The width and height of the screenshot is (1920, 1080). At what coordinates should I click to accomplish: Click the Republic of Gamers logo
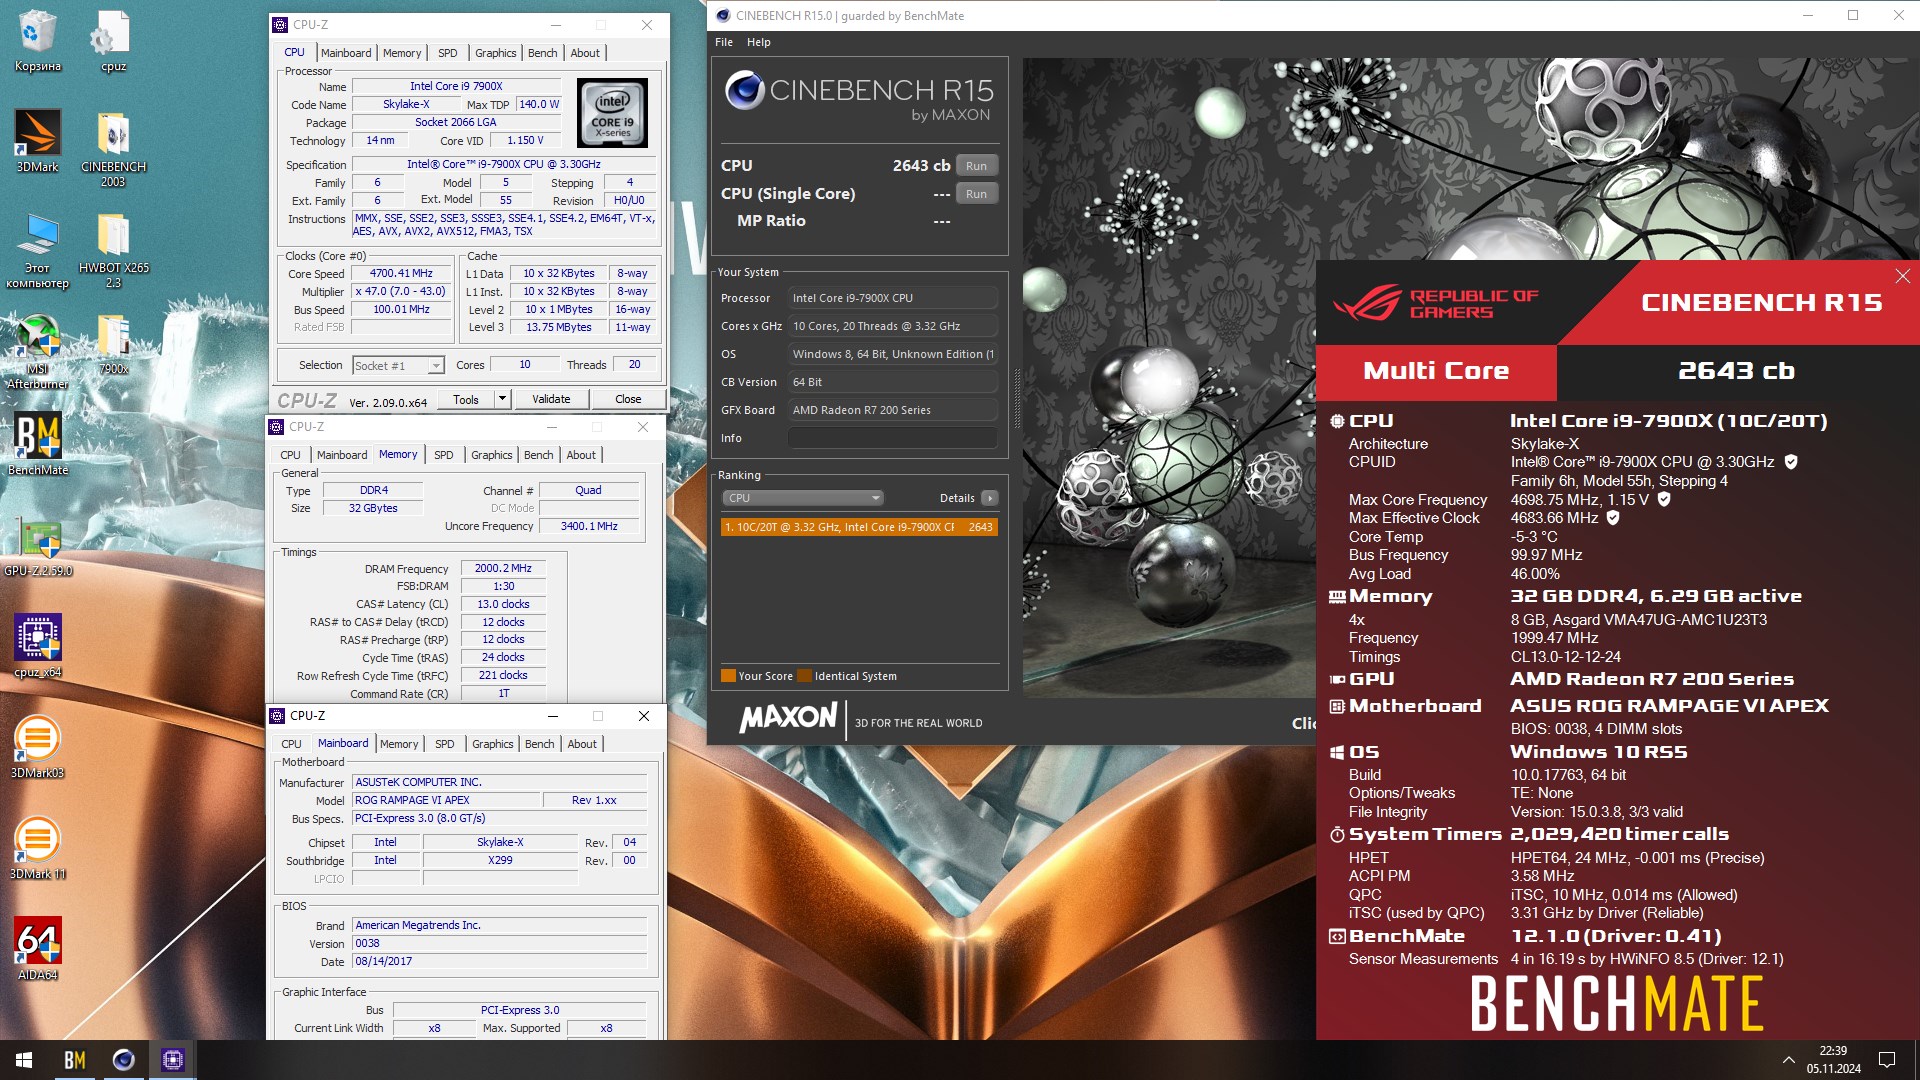tap(1435, 303)
